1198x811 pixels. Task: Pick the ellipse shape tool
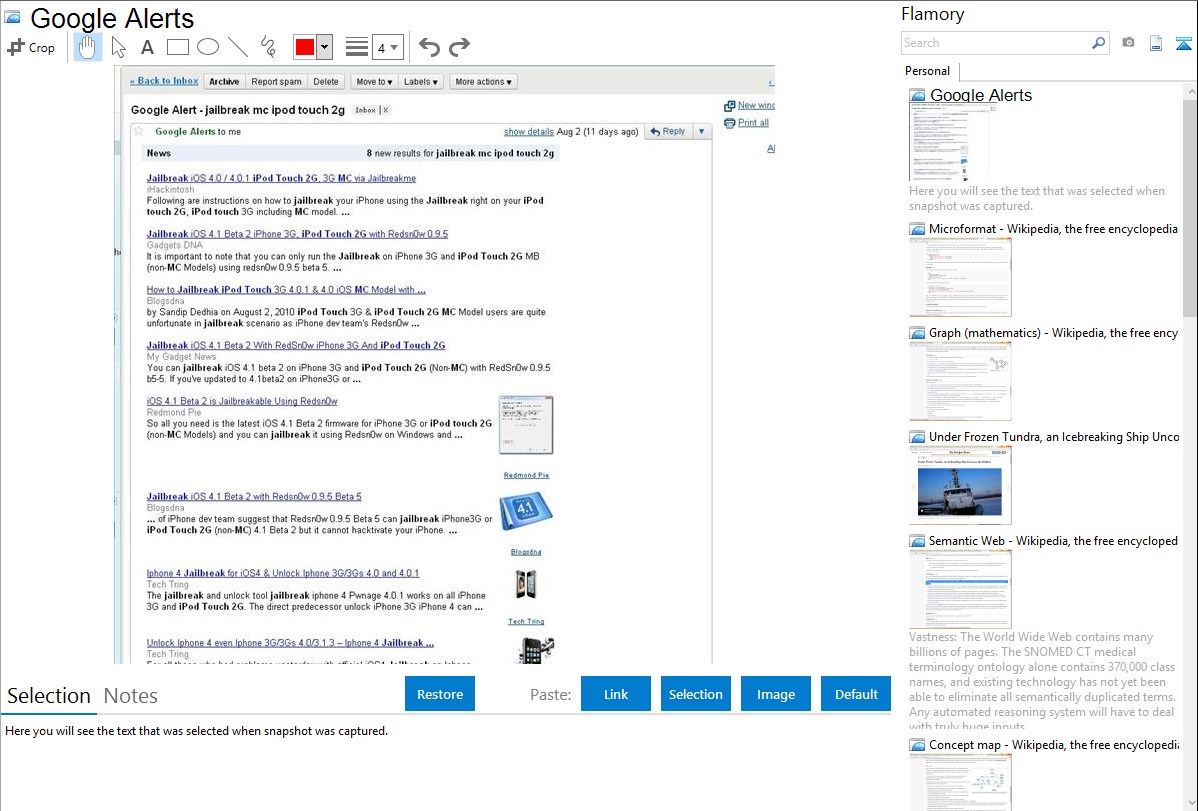(208, 47)
